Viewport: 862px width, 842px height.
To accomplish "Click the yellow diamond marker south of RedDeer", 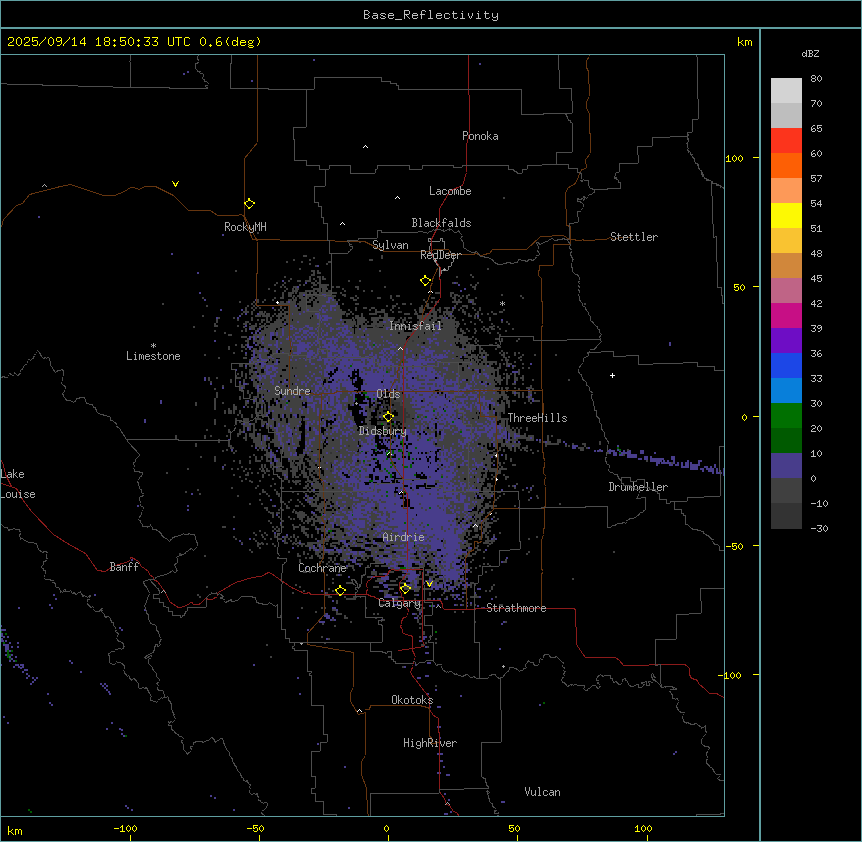I will coord(425,281).
